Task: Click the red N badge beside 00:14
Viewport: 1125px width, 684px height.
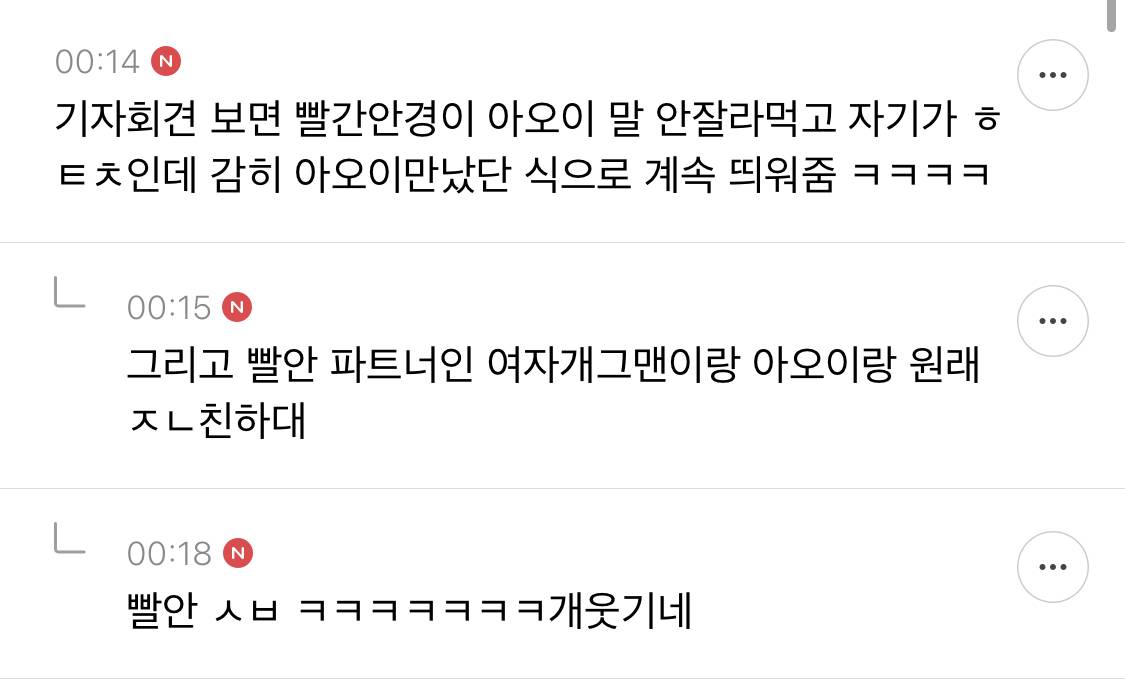Action: click(166, 61)
